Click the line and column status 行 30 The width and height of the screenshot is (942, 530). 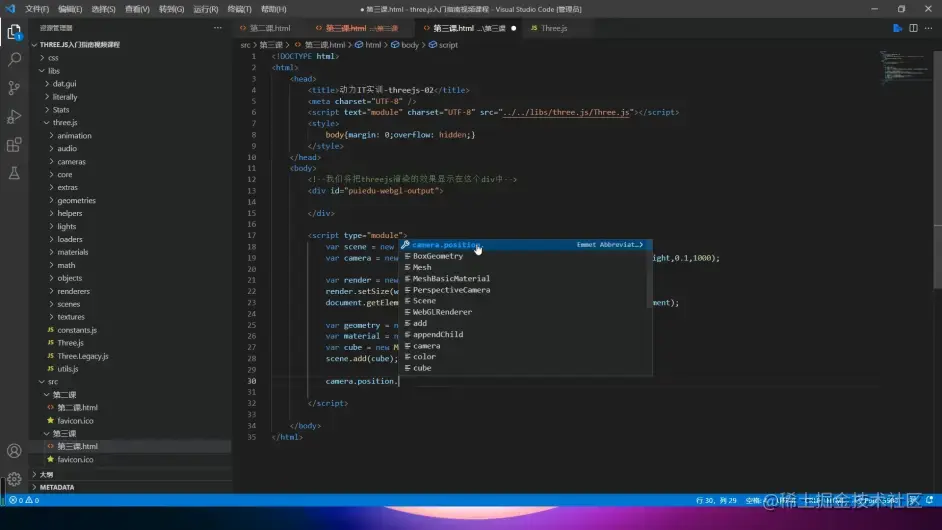click(x=716, y=500)
